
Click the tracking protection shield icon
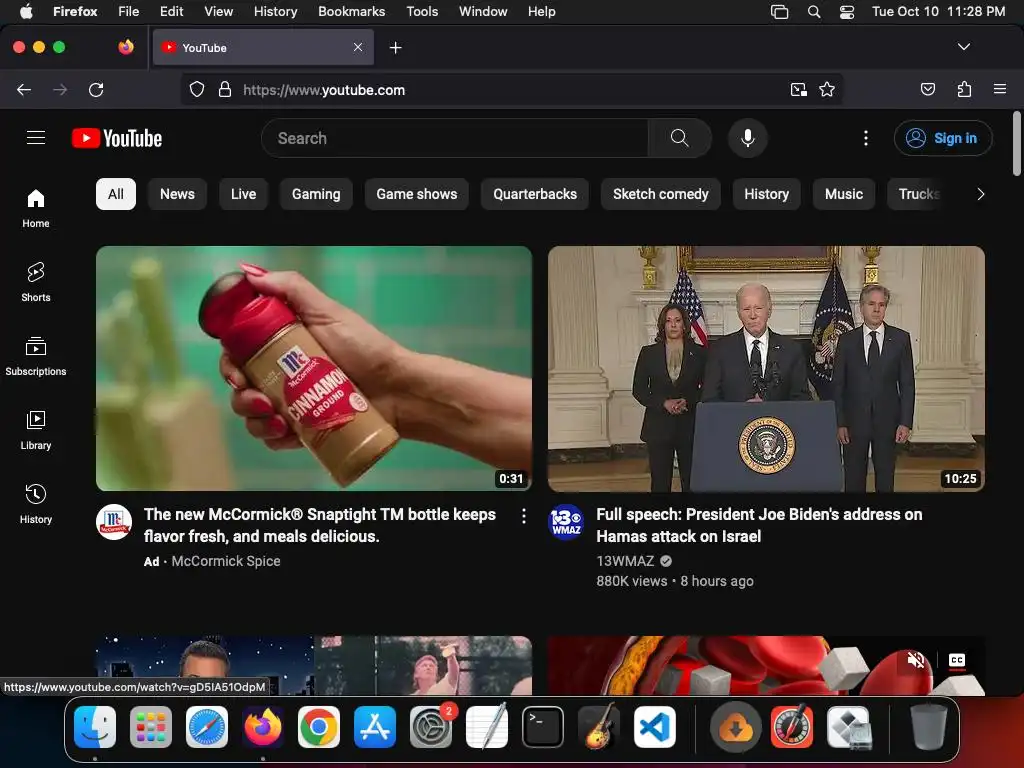197,89
